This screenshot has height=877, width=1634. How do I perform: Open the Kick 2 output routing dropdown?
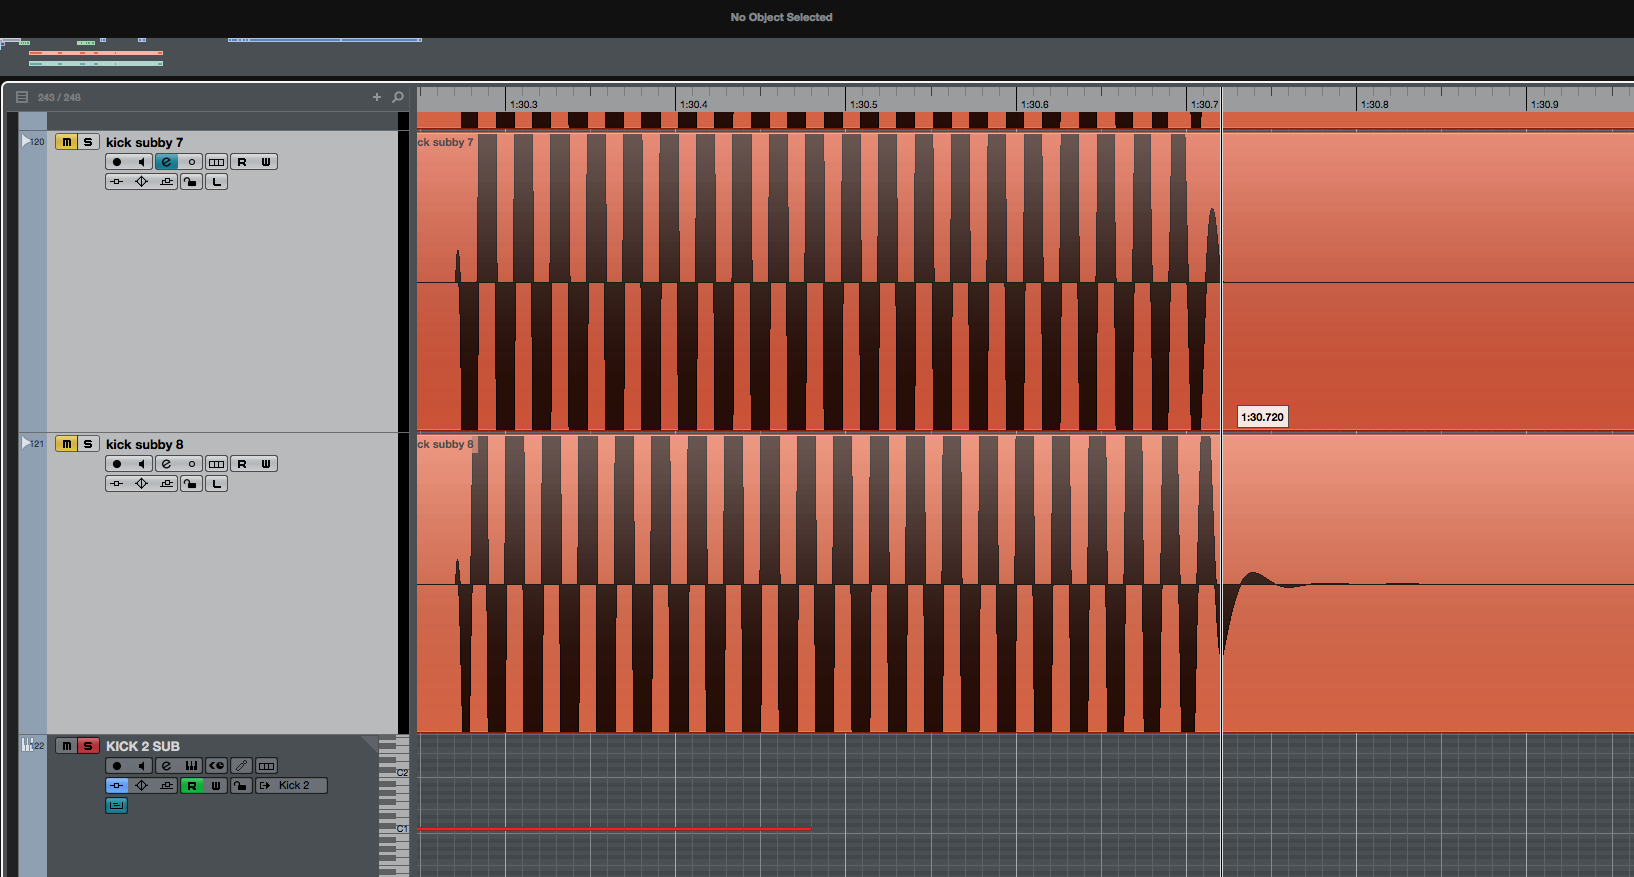[291, 786]
